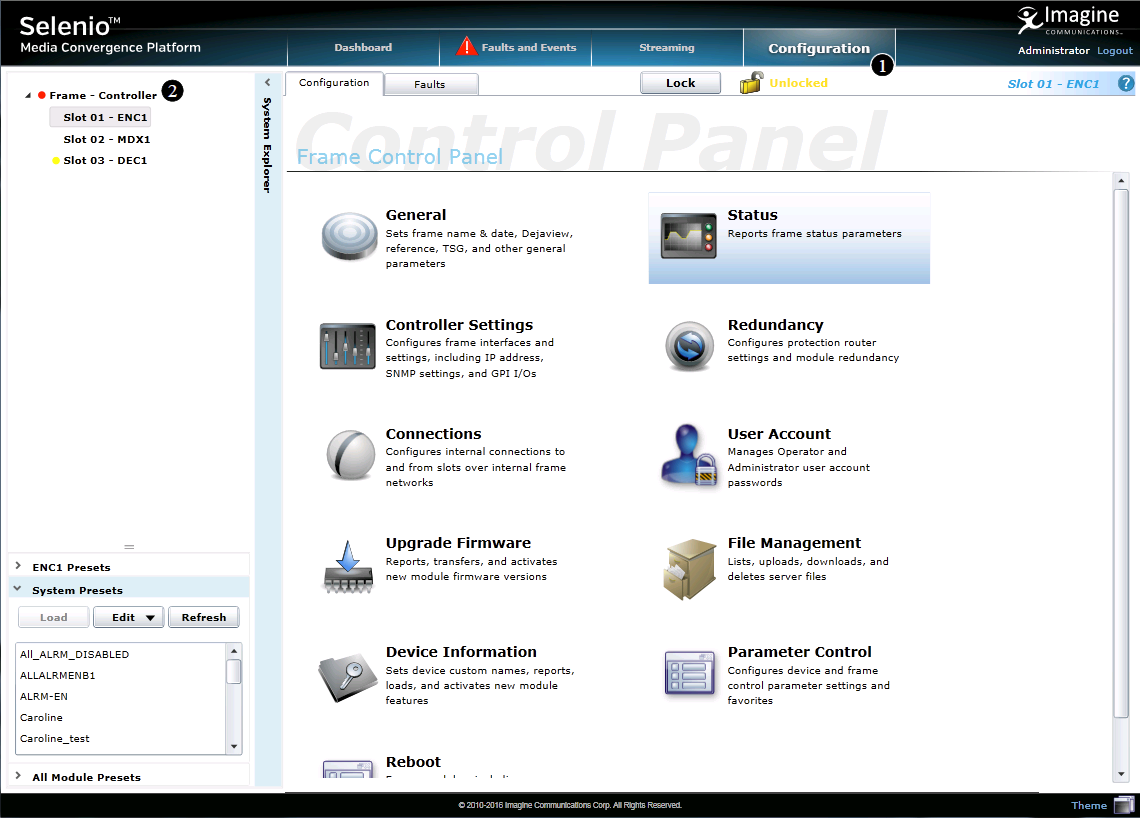Open the Upgrade Firmware chip icon
Screen dimensions: 1140x818
[x=348, y=567]
